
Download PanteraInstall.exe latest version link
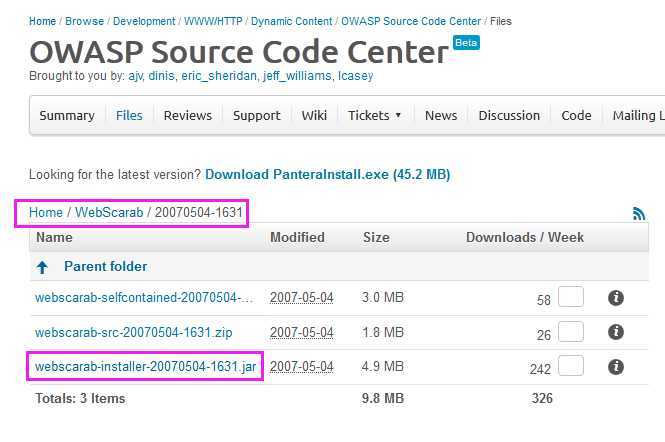[x=327, y=174]
